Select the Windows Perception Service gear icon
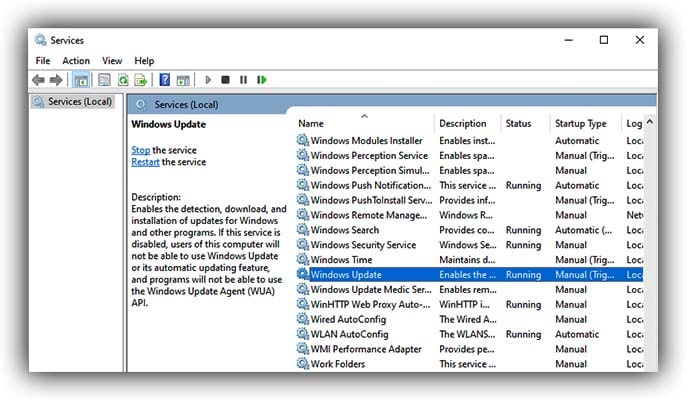This screenshot has width=687, height=401. tap(302, 155)
